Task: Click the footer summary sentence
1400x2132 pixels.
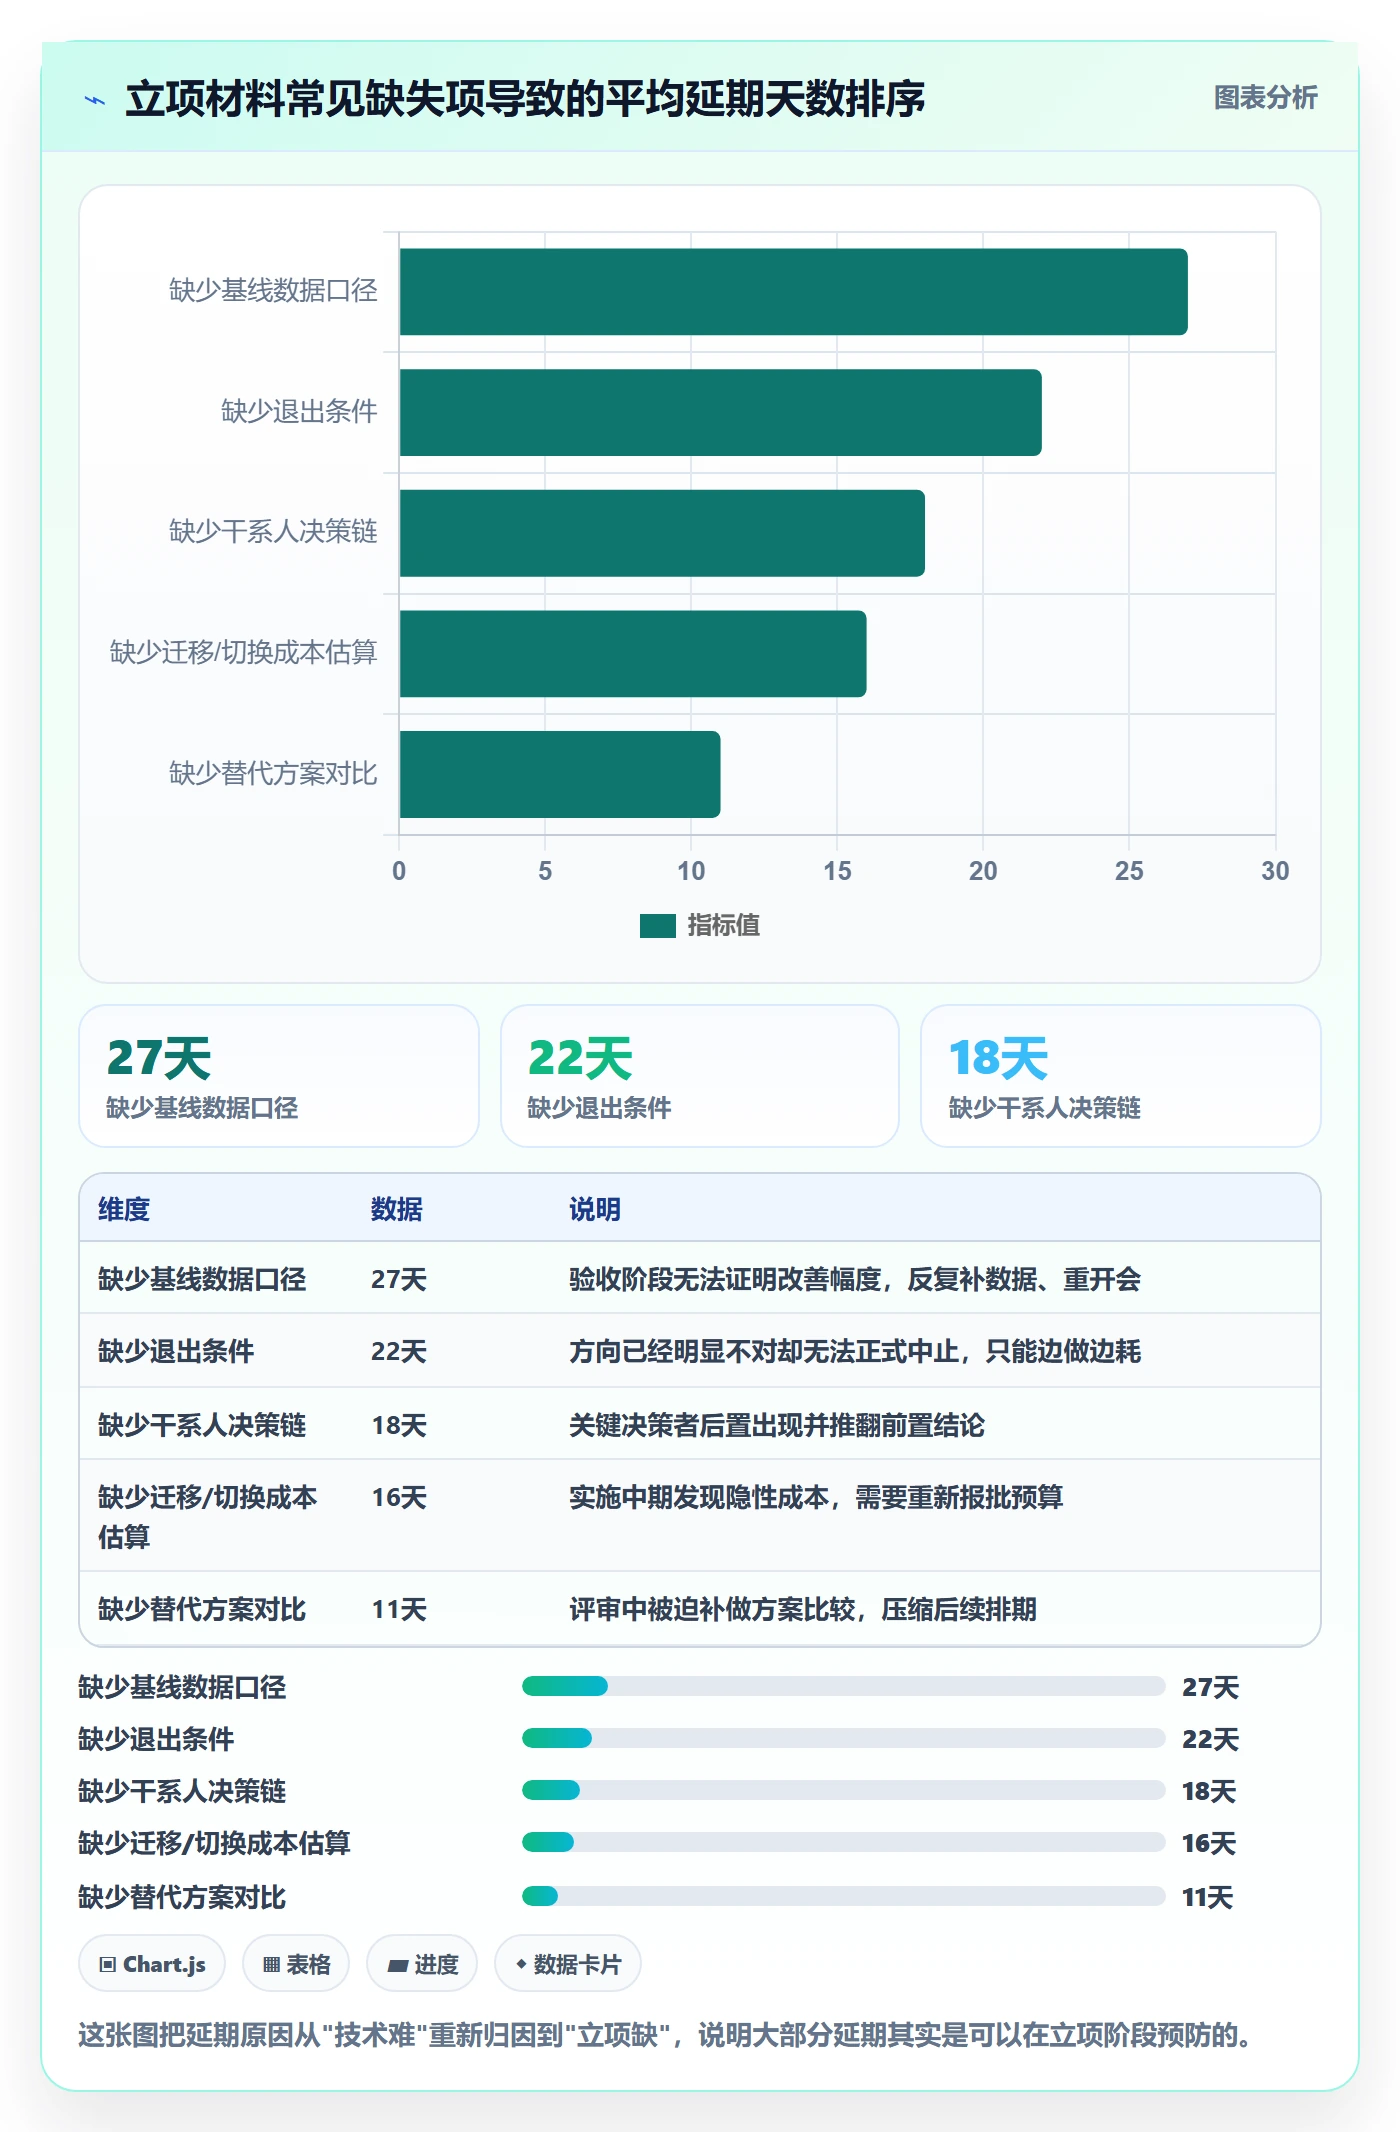Action: tap(667, 2035)
